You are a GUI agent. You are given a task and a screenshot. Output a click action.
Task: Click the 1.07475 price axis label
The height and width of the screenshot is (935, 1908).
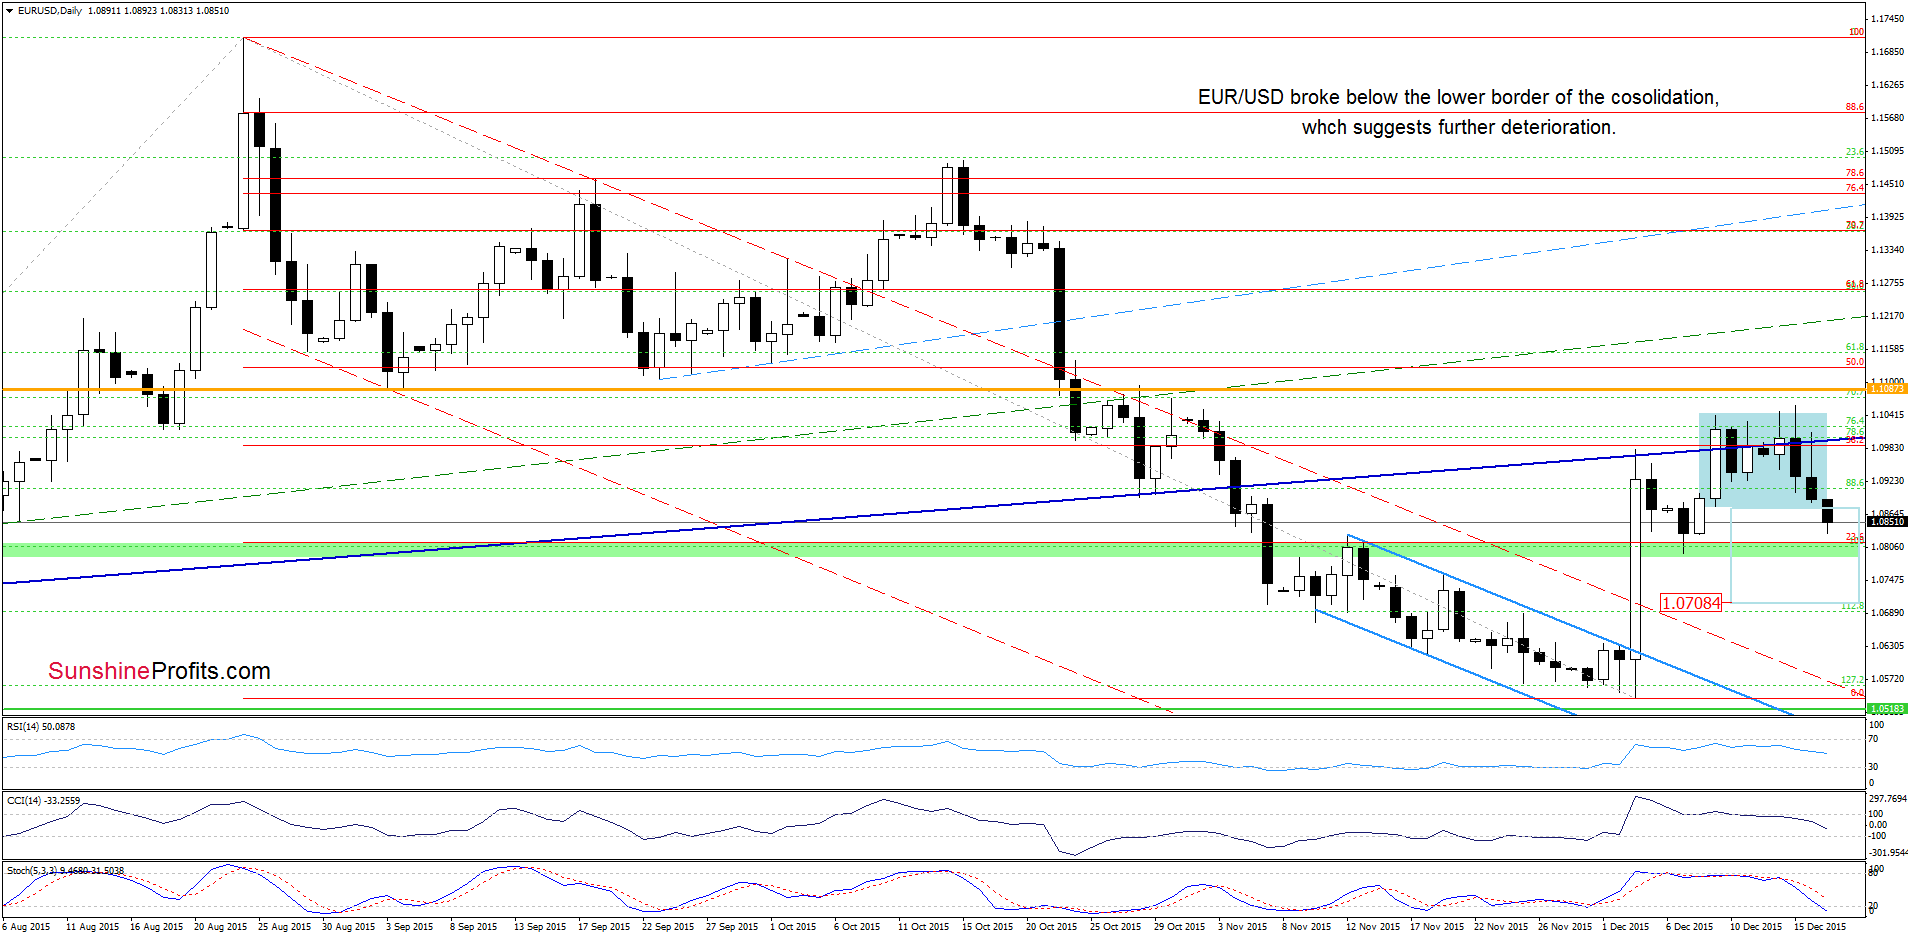tap(1887, 580)
